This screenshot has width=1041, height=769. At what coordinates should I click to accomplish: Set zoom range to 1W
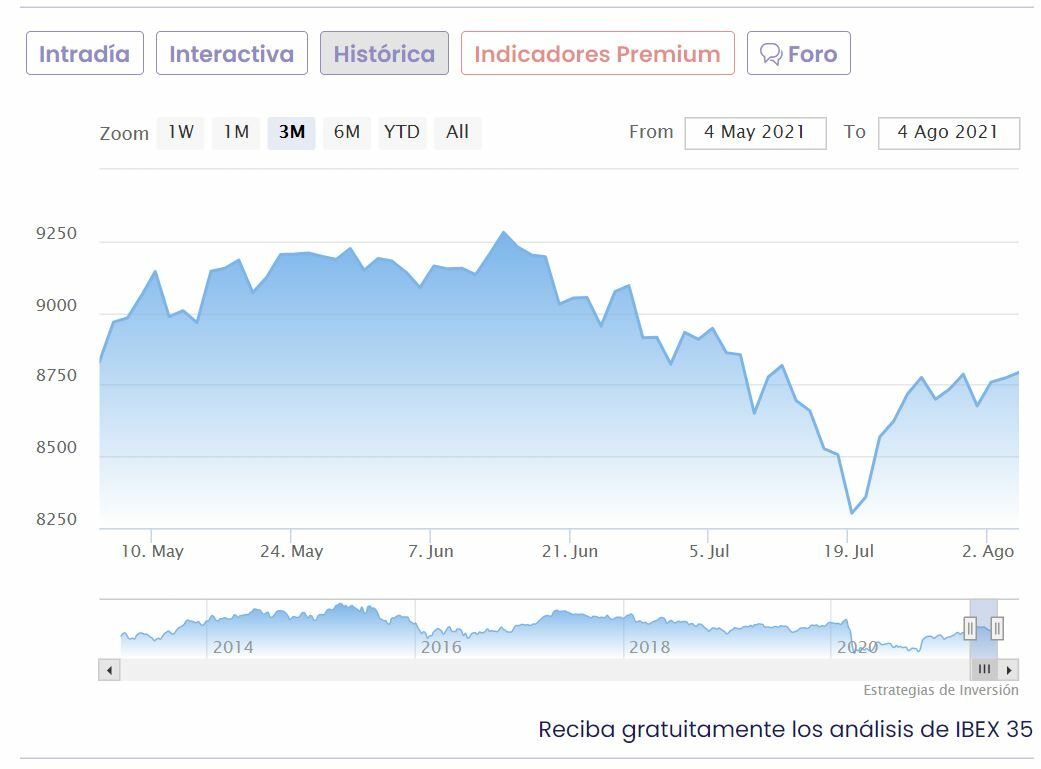181,132
